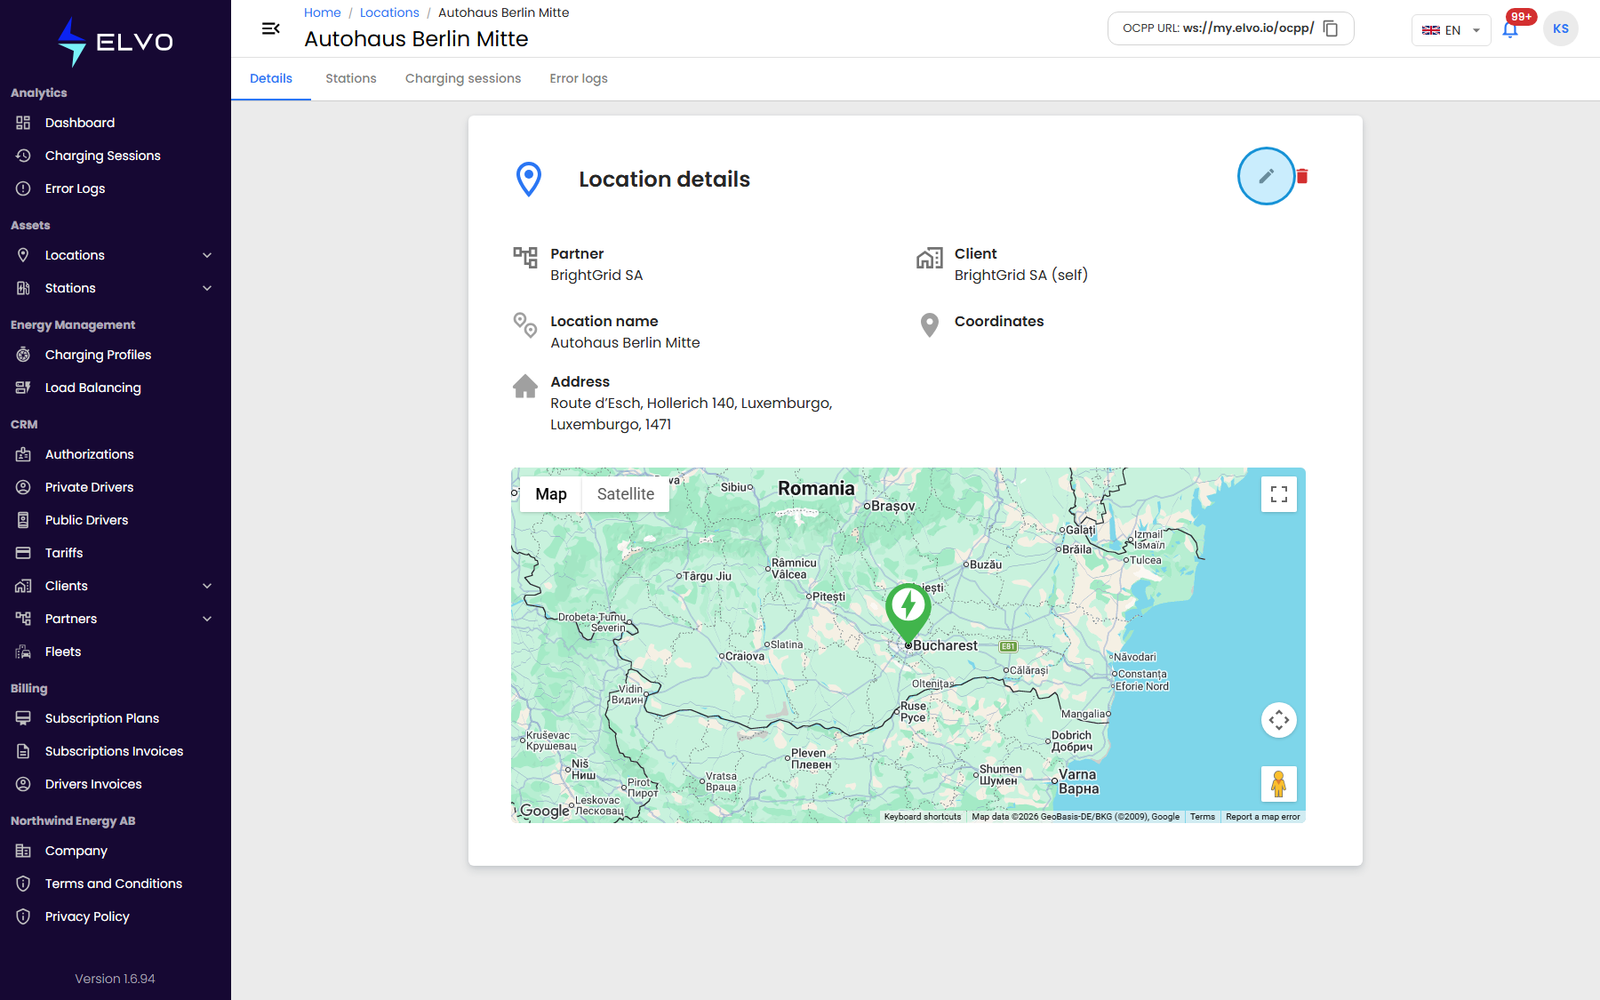The image size is (1600, 1000).
Task: Click Report a map error
Action: click(x=1263, y=817)
